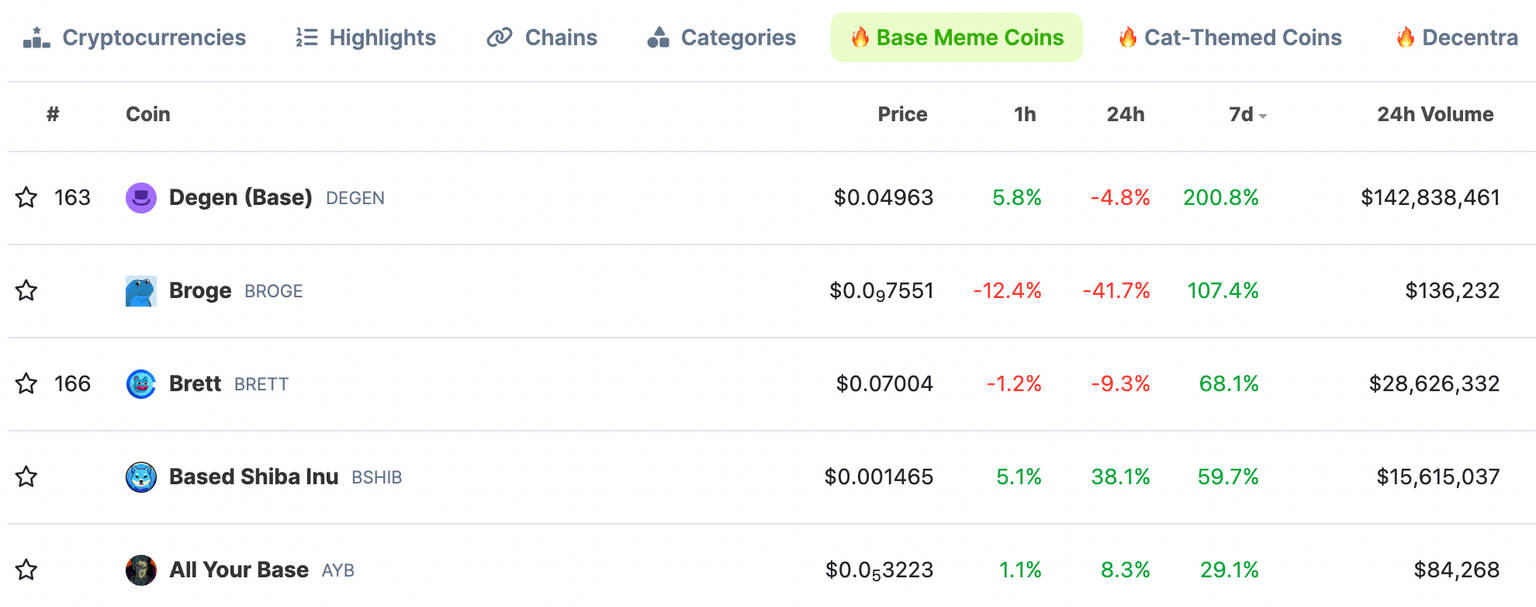Click the Categories shapes icon
This screenshot has height=607, width=1536.
coord(658,38)
